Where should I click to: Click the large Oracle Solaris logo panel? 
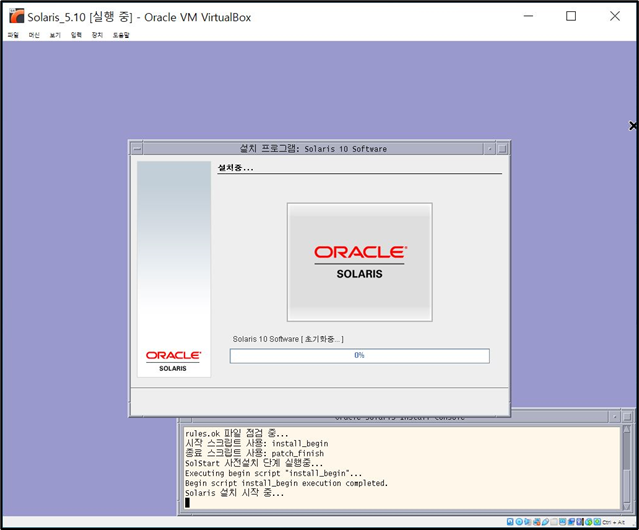(359, 262)
